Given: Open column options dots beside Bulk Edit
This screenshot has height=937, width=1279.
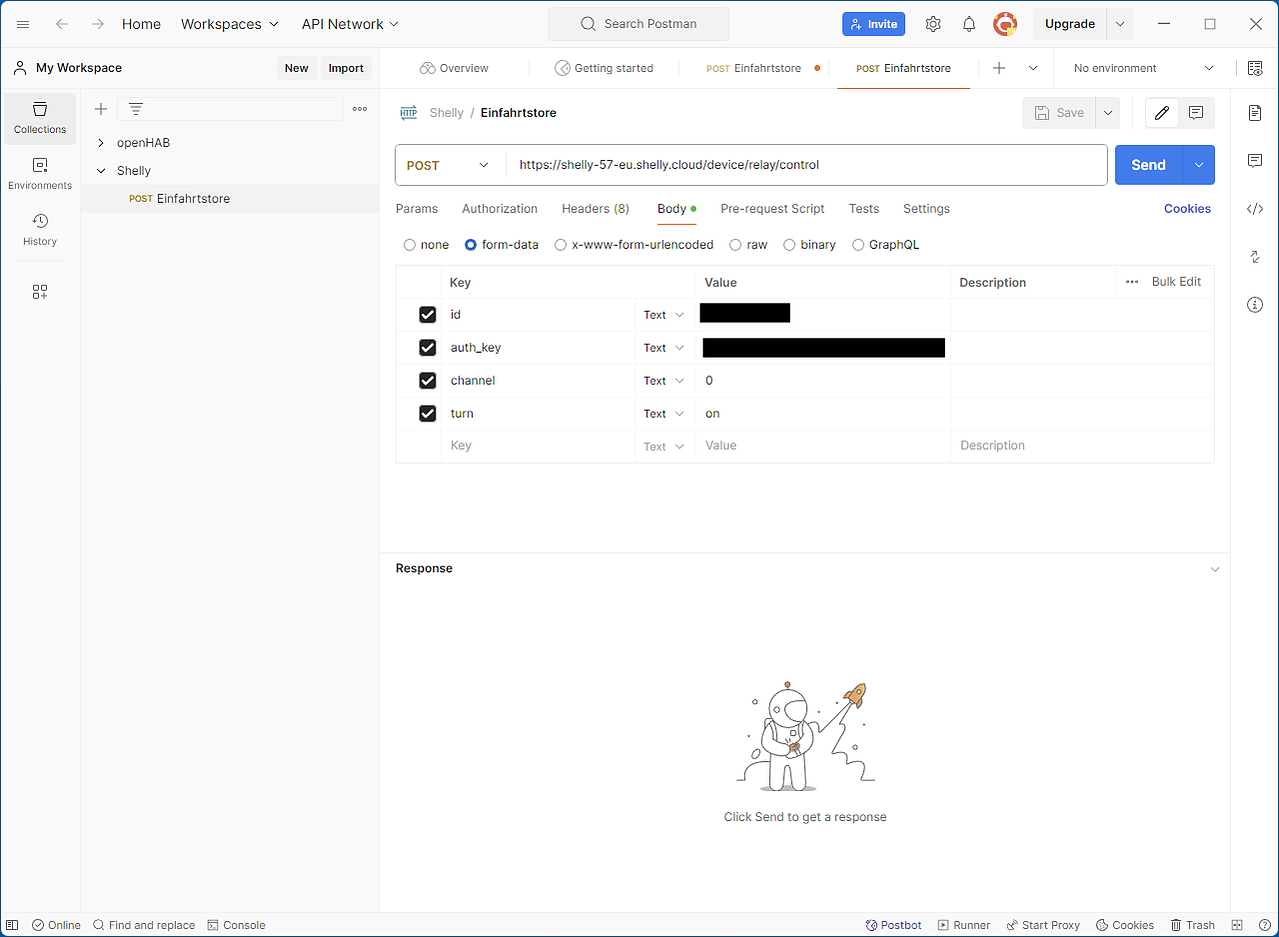Looking at the screenshot, I should coord(1132,282).
